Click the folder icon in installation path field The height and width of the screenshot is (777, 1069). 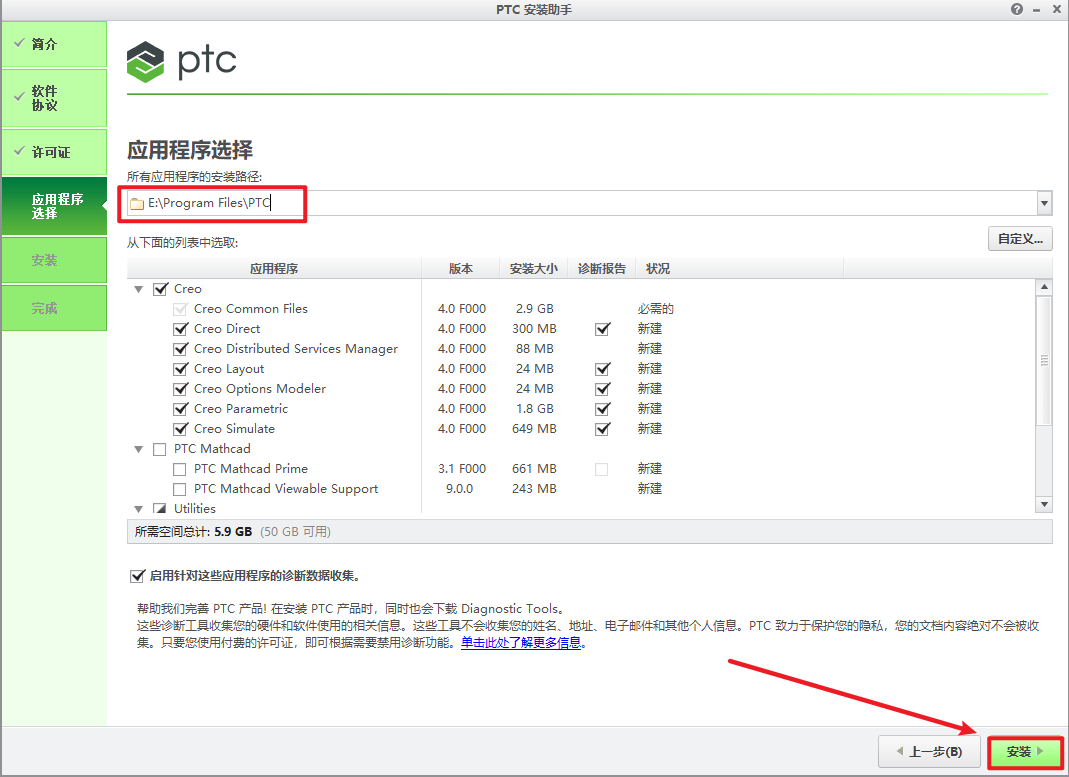136,203
